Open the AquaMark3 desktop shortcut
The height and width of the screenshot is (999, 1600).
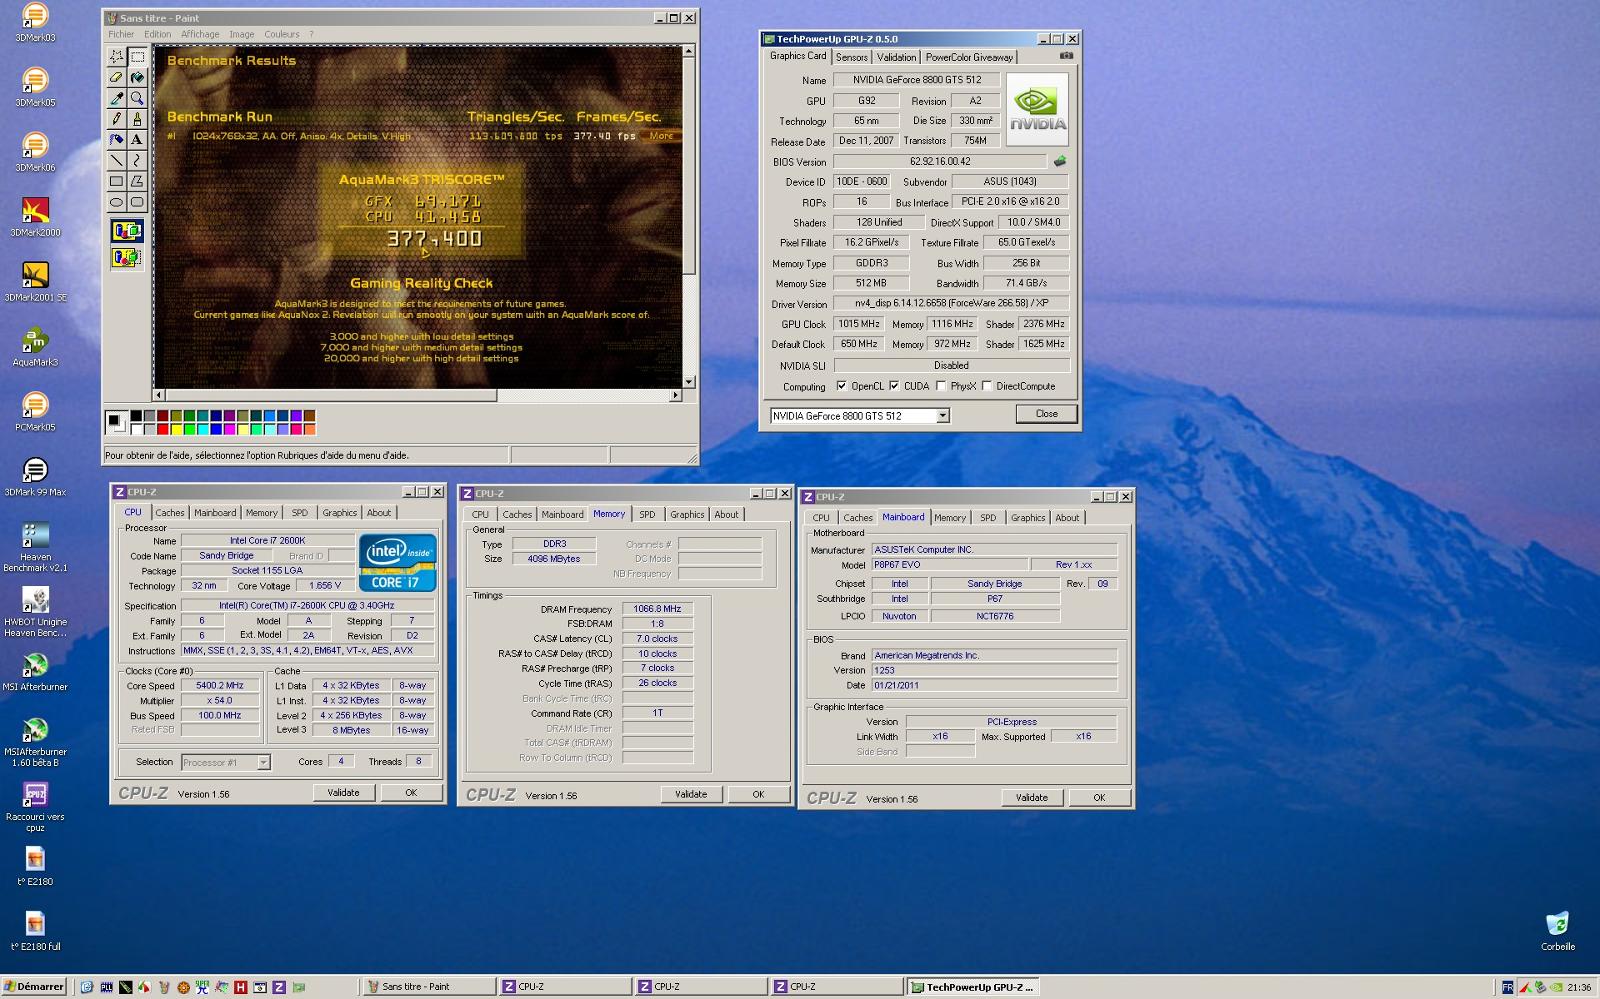pos(35,345)
